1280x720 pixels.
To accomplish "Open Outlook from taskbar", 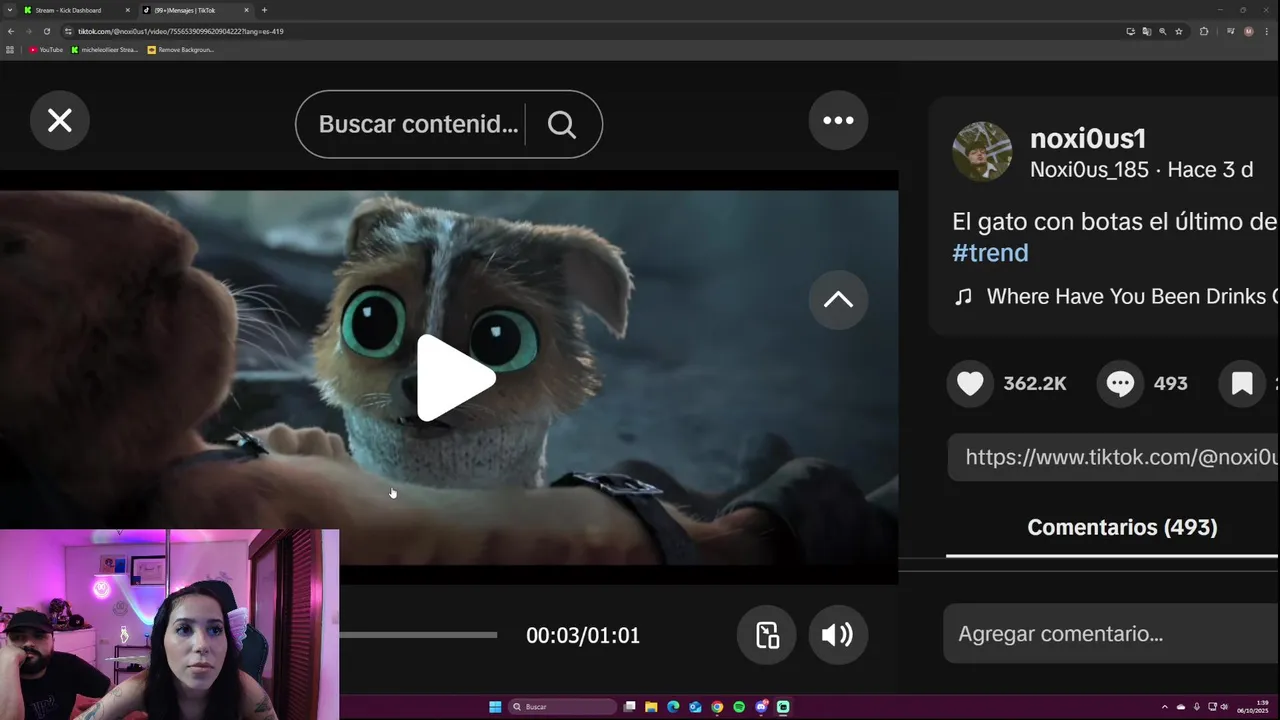I will (695, 707).
